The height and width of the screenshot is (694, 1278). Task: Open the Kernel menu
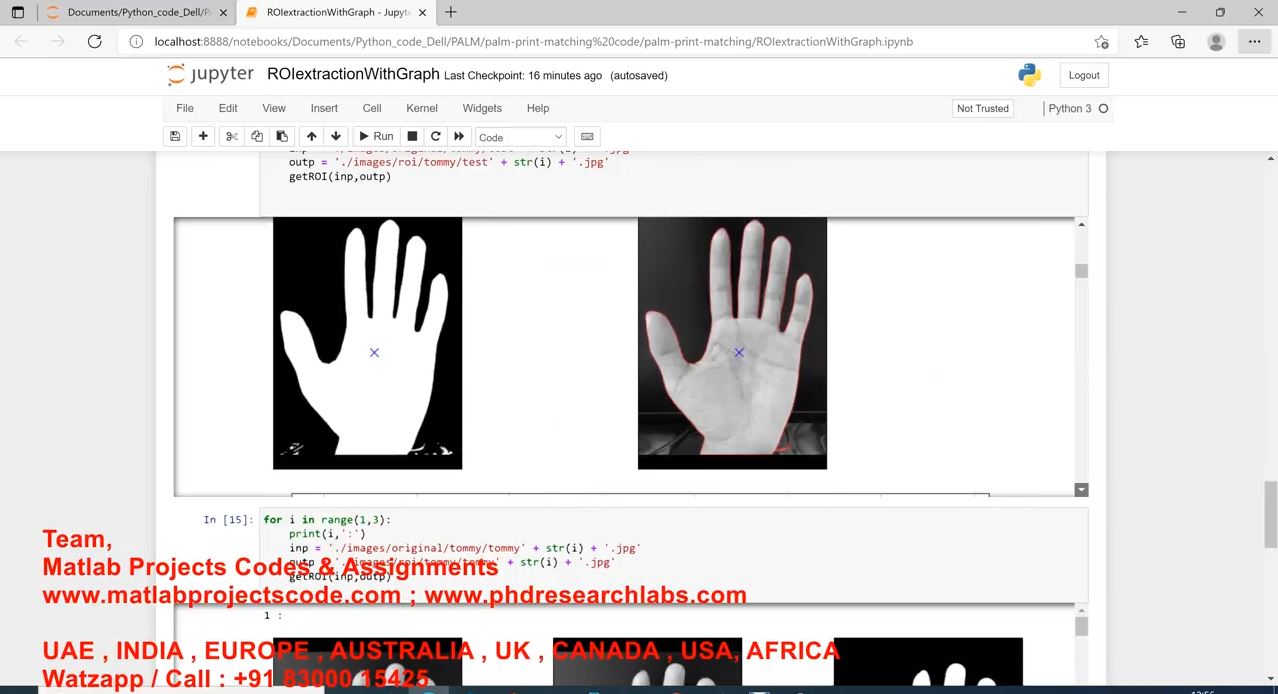421,108
